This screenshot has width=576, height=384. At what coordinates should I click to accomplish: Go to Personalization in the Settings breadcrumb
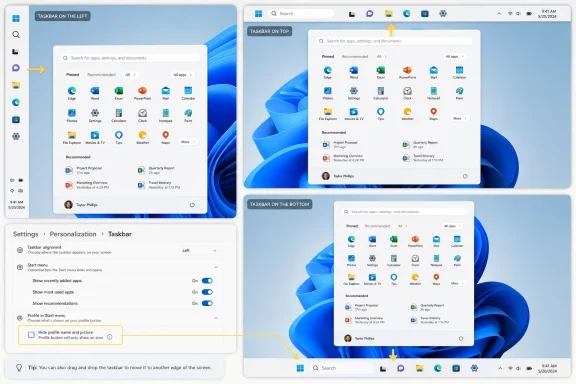73,234
